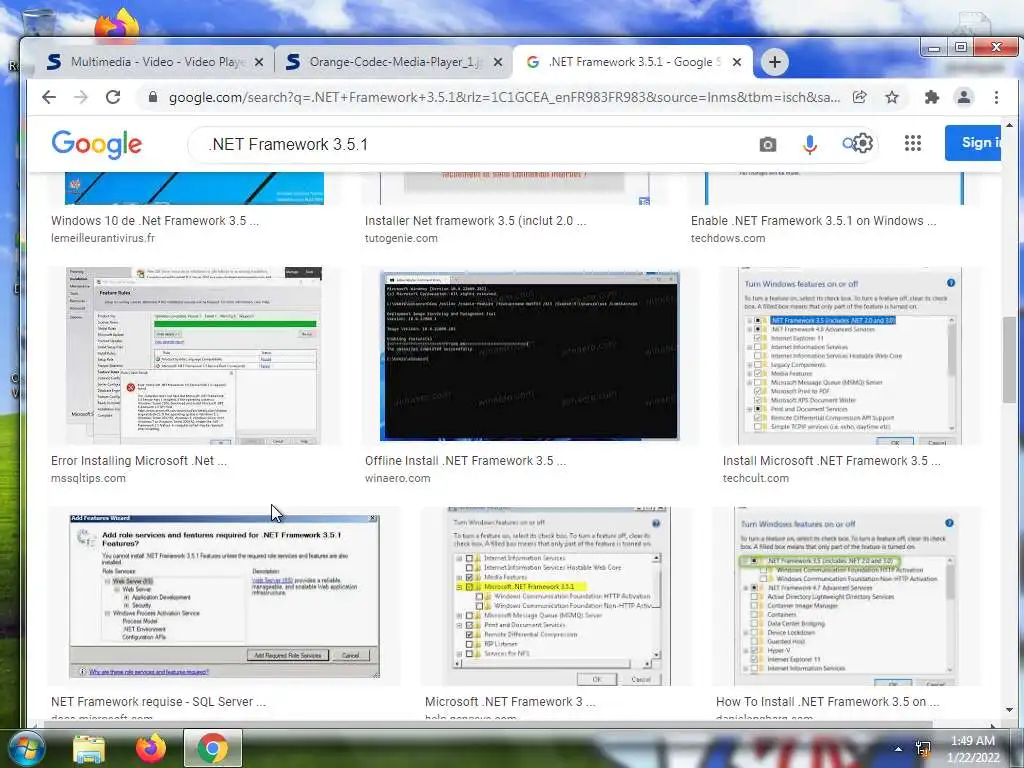
Task: Click the techdows.com source
Action: (728, 238)
